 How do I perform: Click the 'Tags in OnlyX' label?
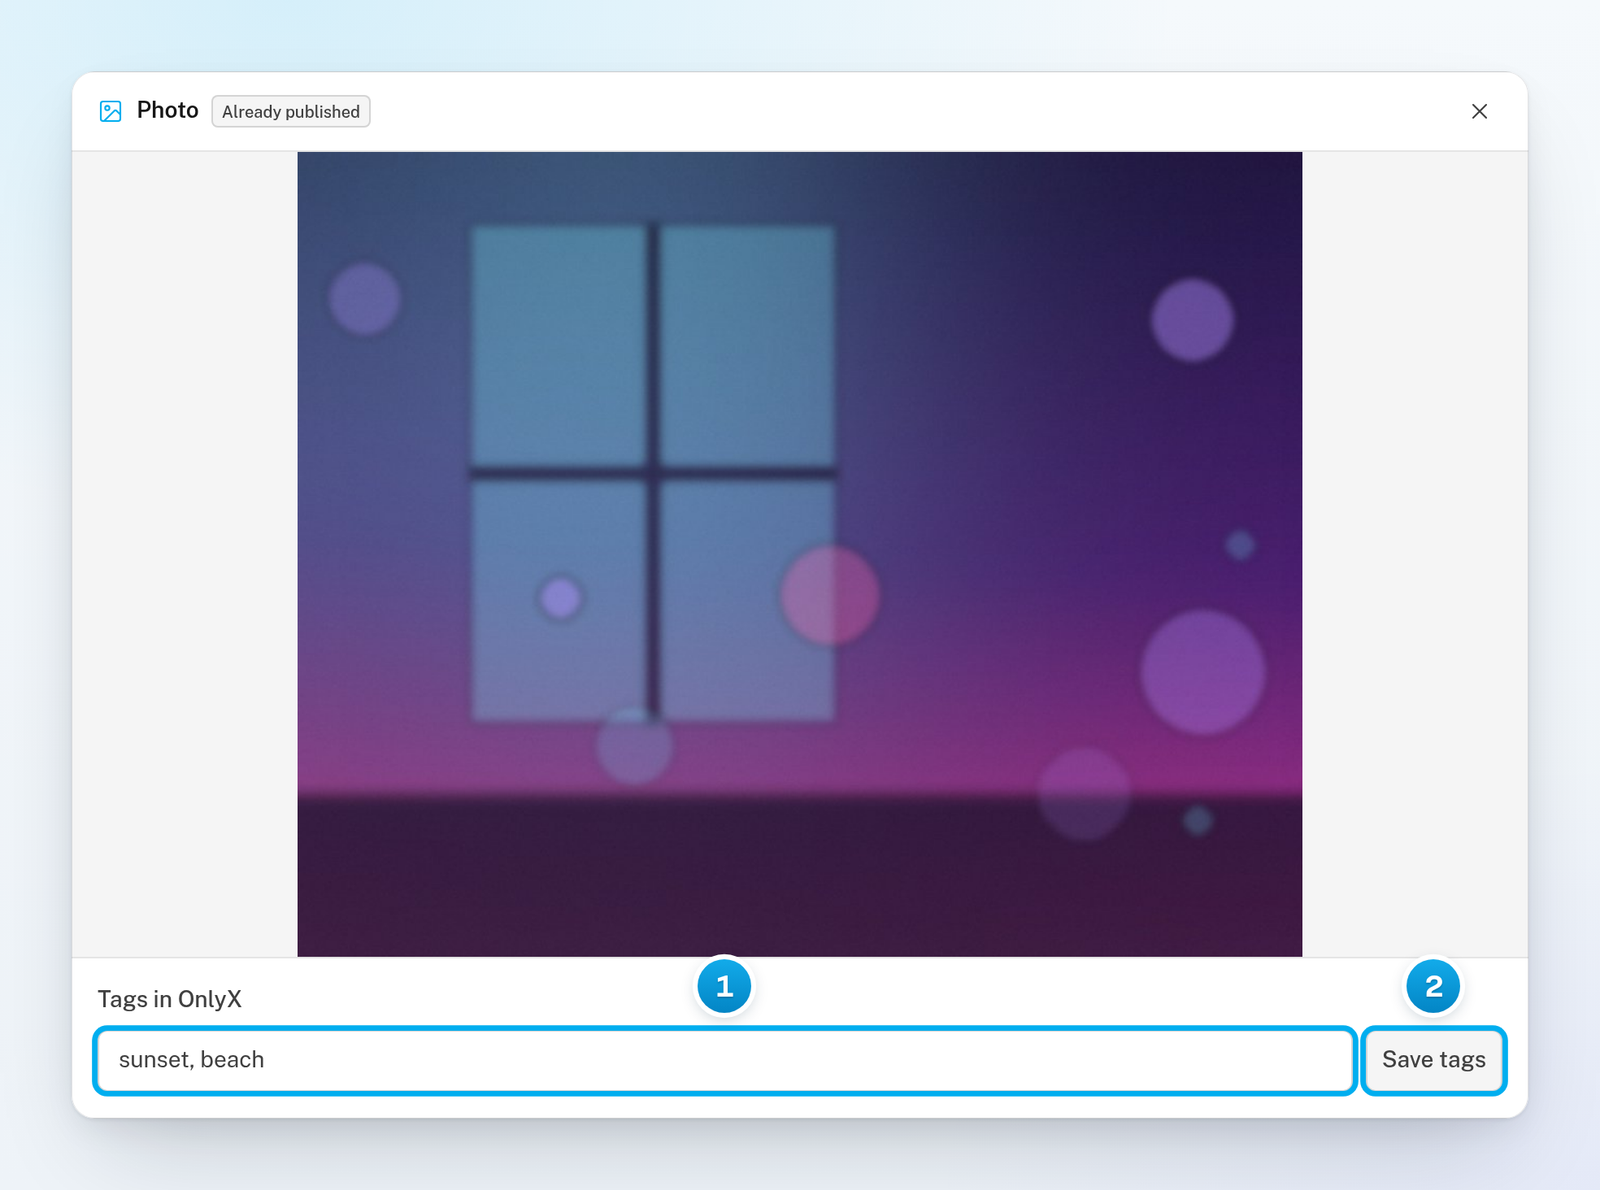coord(170,999)
